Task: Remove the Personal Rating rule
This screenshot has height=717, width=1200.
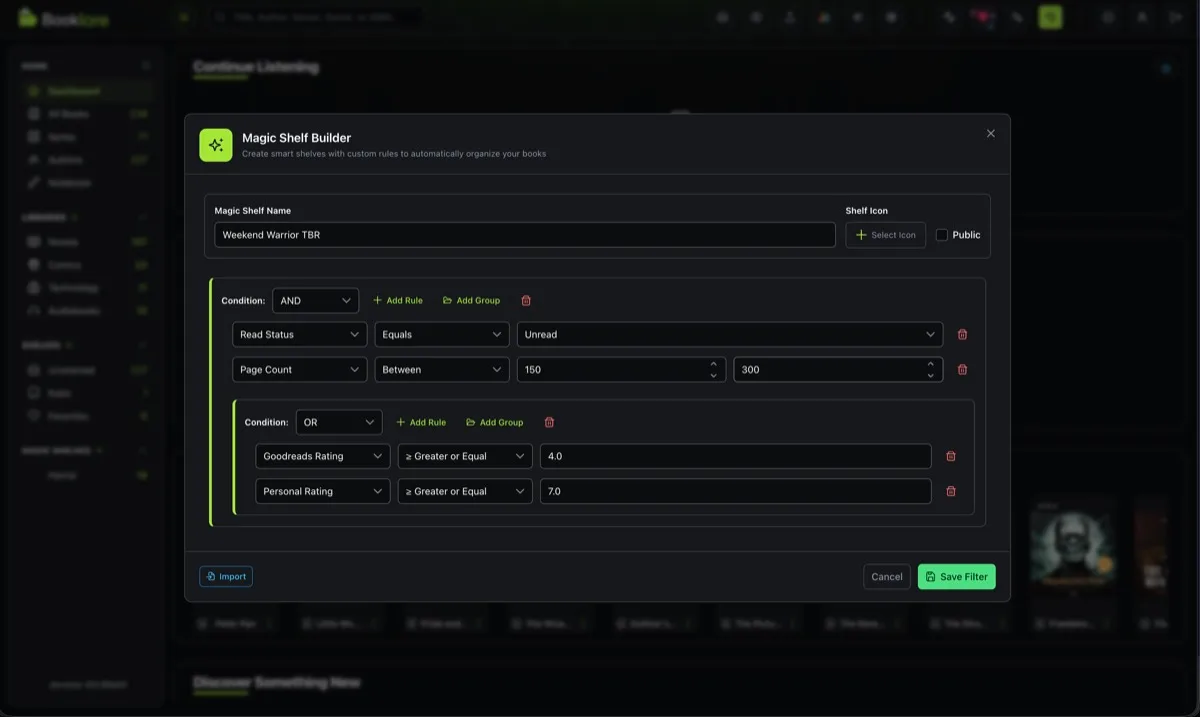Action: coord(951,491)
